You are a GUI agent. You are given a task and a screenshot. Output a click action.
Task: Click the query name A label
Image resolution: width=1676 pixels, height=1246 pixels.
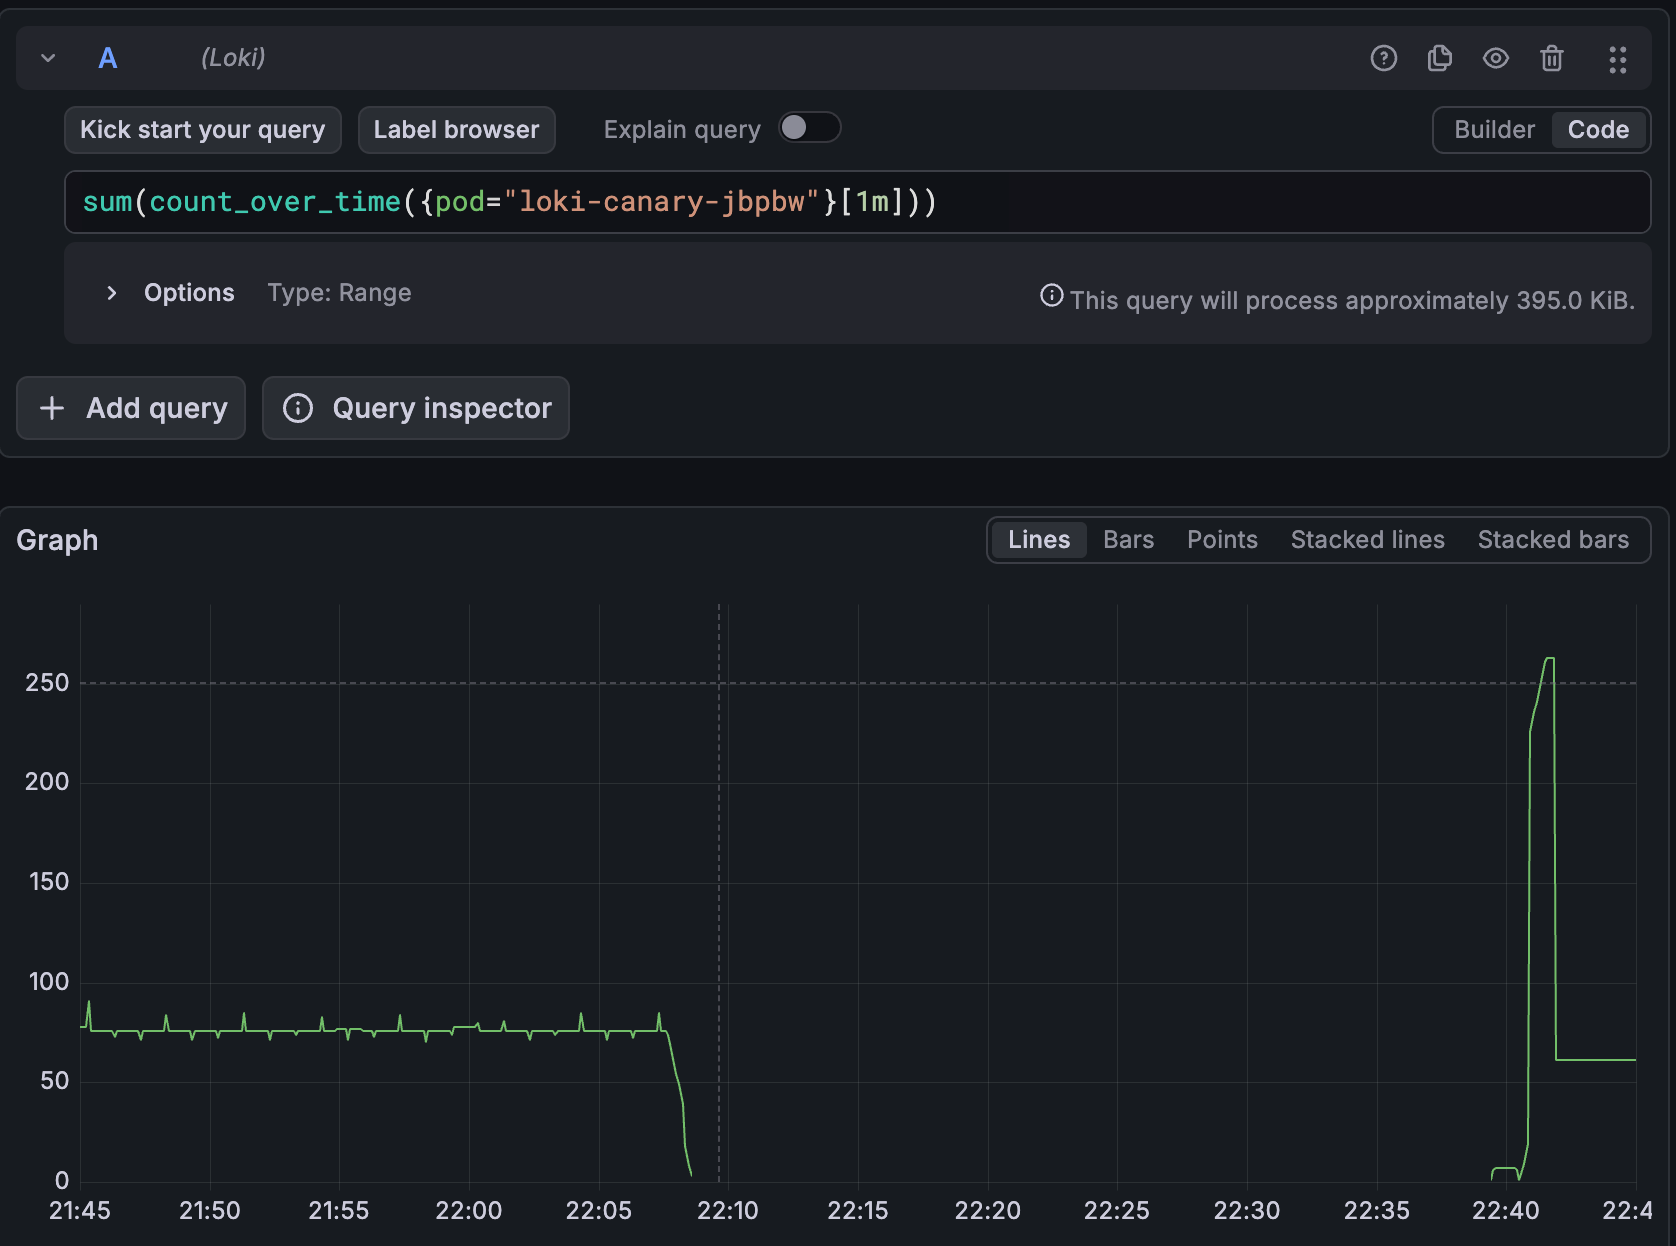[108, 58]
